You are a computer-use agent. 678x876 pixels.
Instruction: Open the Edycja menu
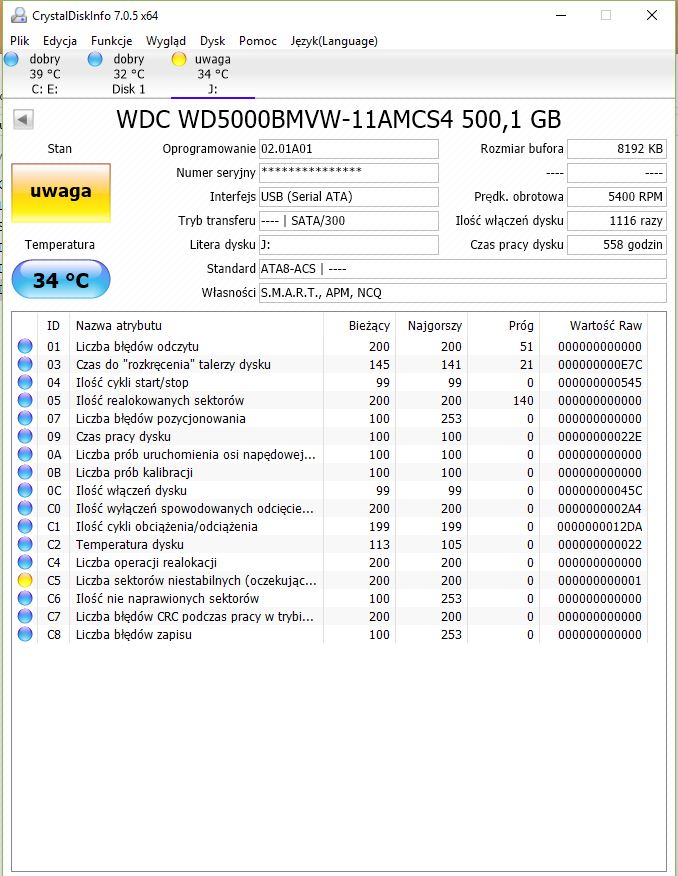(x=60, y=41)
